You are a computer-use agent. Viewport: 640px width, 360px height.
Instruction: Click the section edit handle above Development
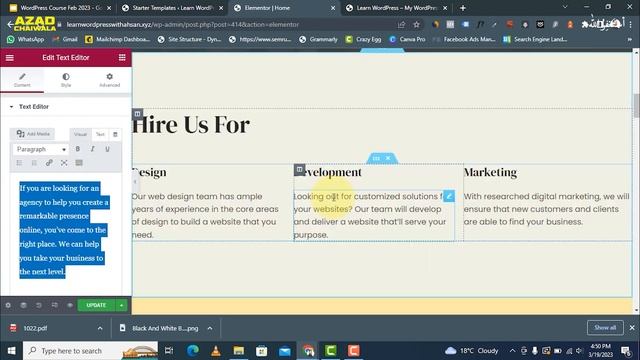tap(376, 158)
